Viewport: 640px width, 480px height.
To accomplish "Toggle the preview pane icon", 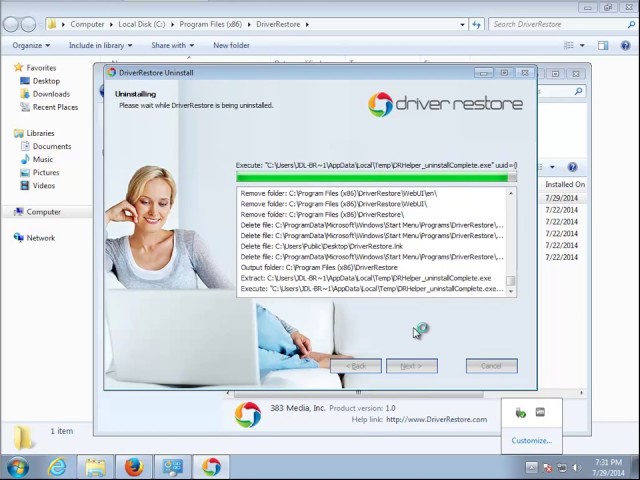I will [x=603, y=45].
